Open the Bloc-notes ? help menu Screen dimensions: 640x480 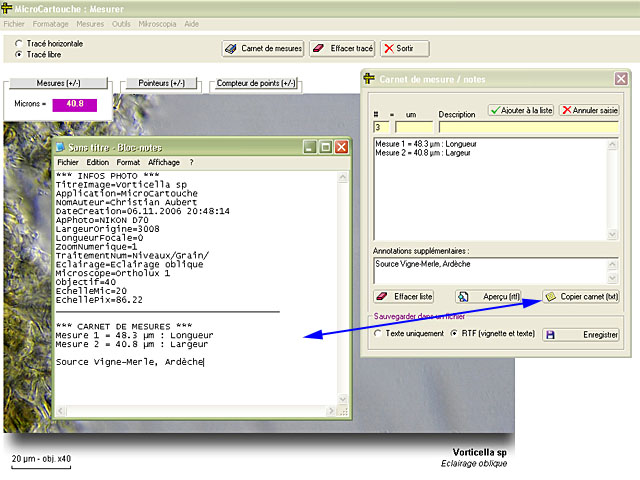click(x=191, y=162)
